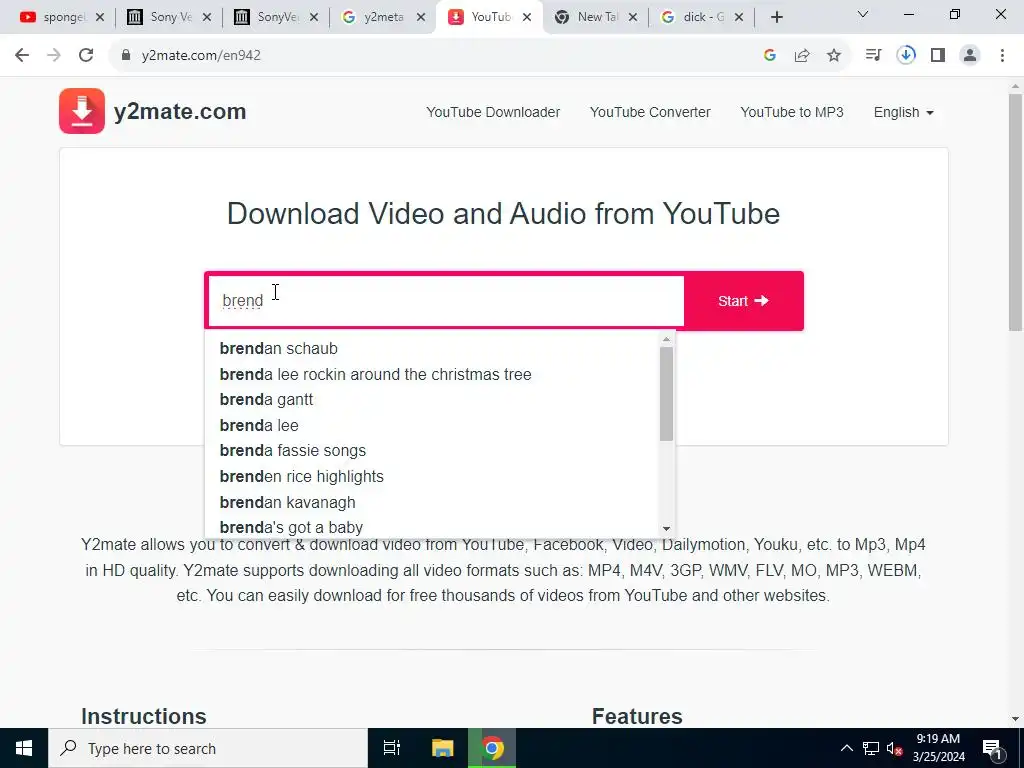Bookmark this tab with the star icon

834,56
